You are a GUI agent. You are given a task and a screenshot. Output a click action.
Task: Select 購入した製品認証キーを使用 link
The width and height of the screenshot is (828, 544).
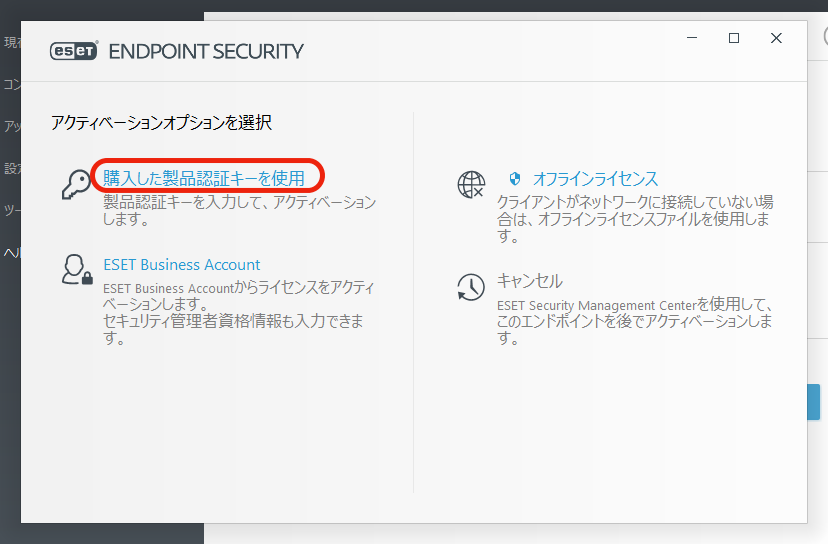coord(204,178)
